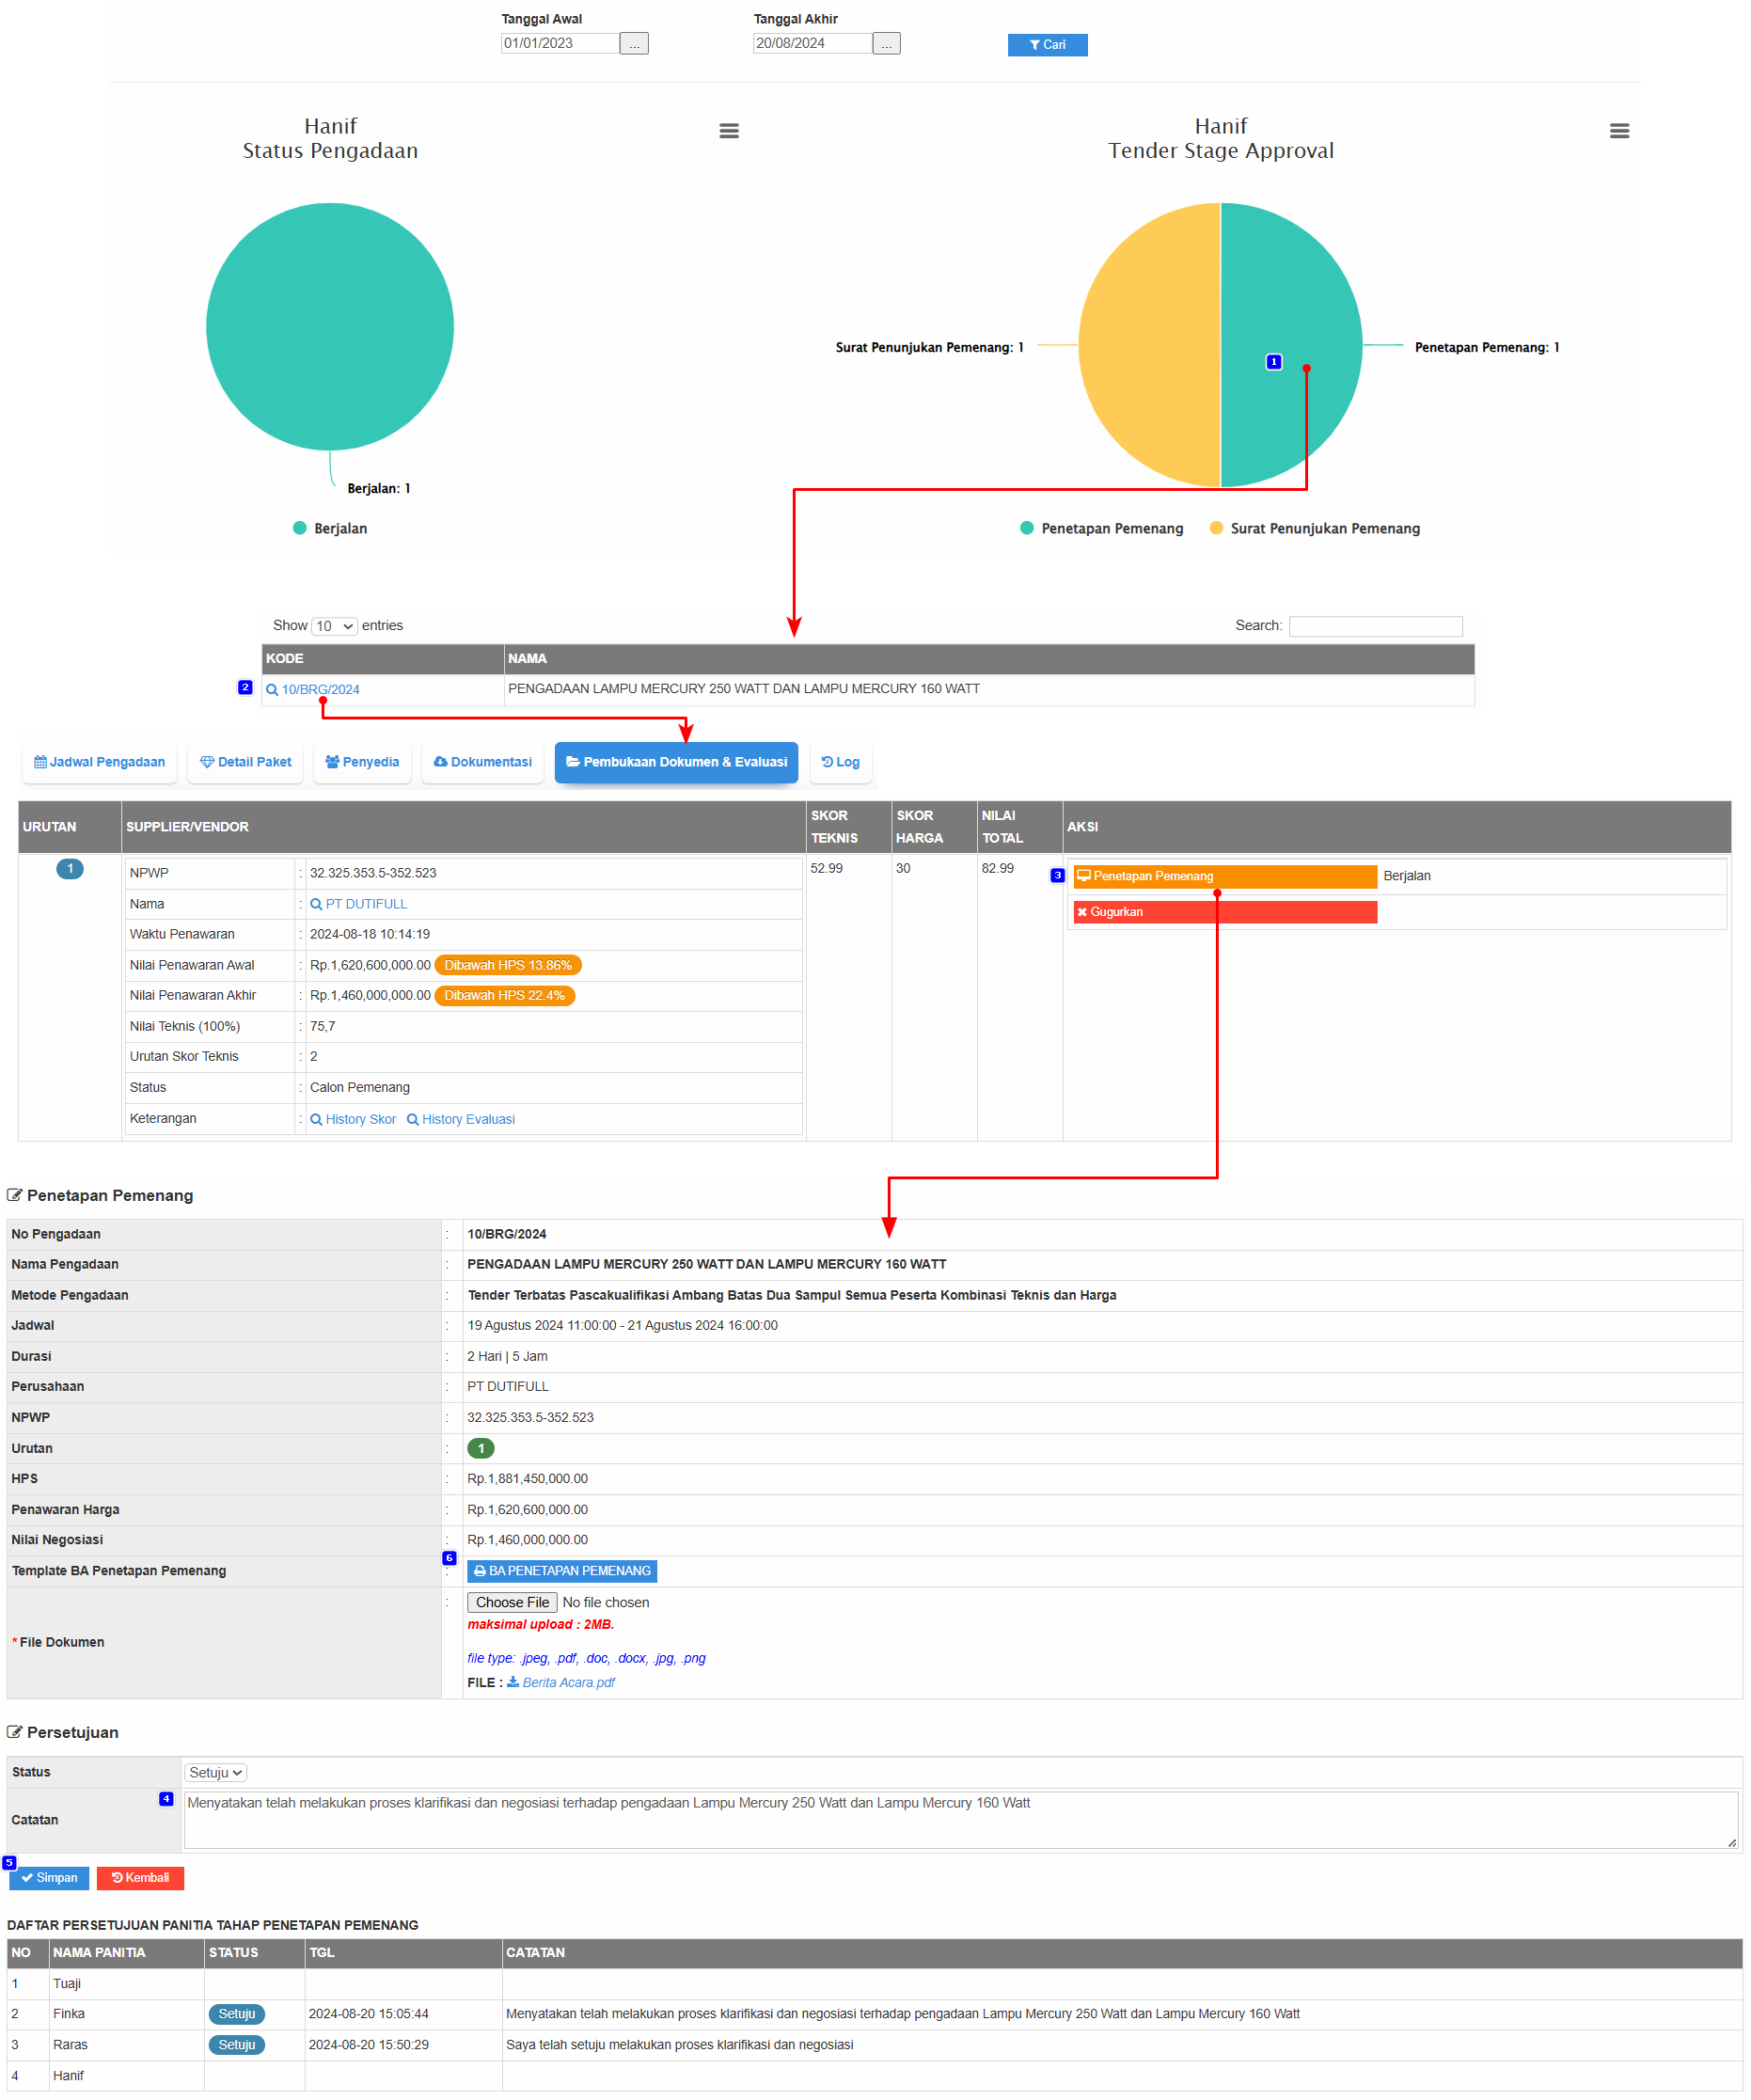Click the Setuju badge in Raras row
The width and height of the screenshot is (1751, 2100).
click(237, 2045)
